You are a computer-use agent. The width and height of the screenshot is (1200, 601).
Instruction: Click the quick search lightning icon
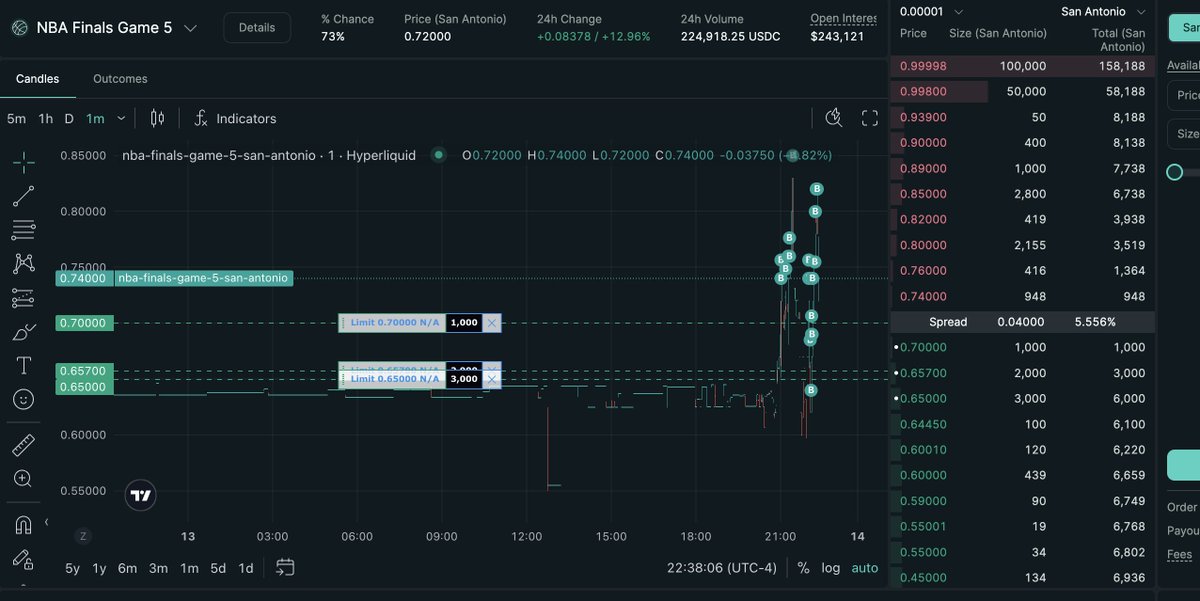pyautogui.click(x=834, y=118)
